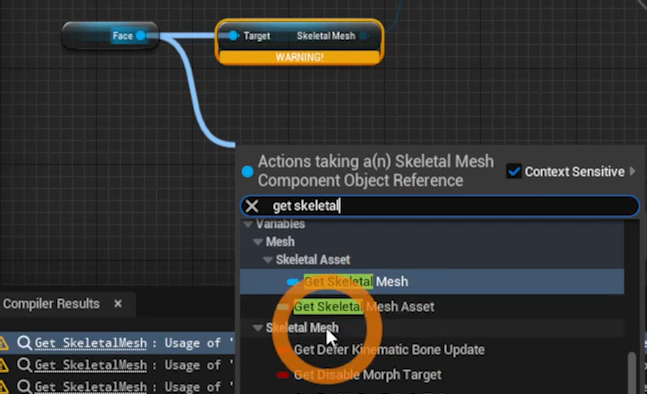
Task: Click the second Get SkeletalMesh warning link
Action: pos(91,365)
